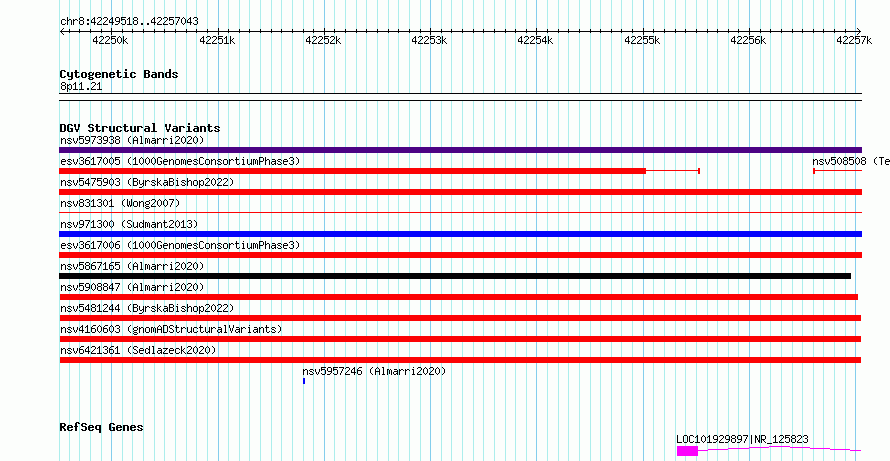Click the nsv5481244 (ByrskaBishop2022) red bar

coord(460,318)
